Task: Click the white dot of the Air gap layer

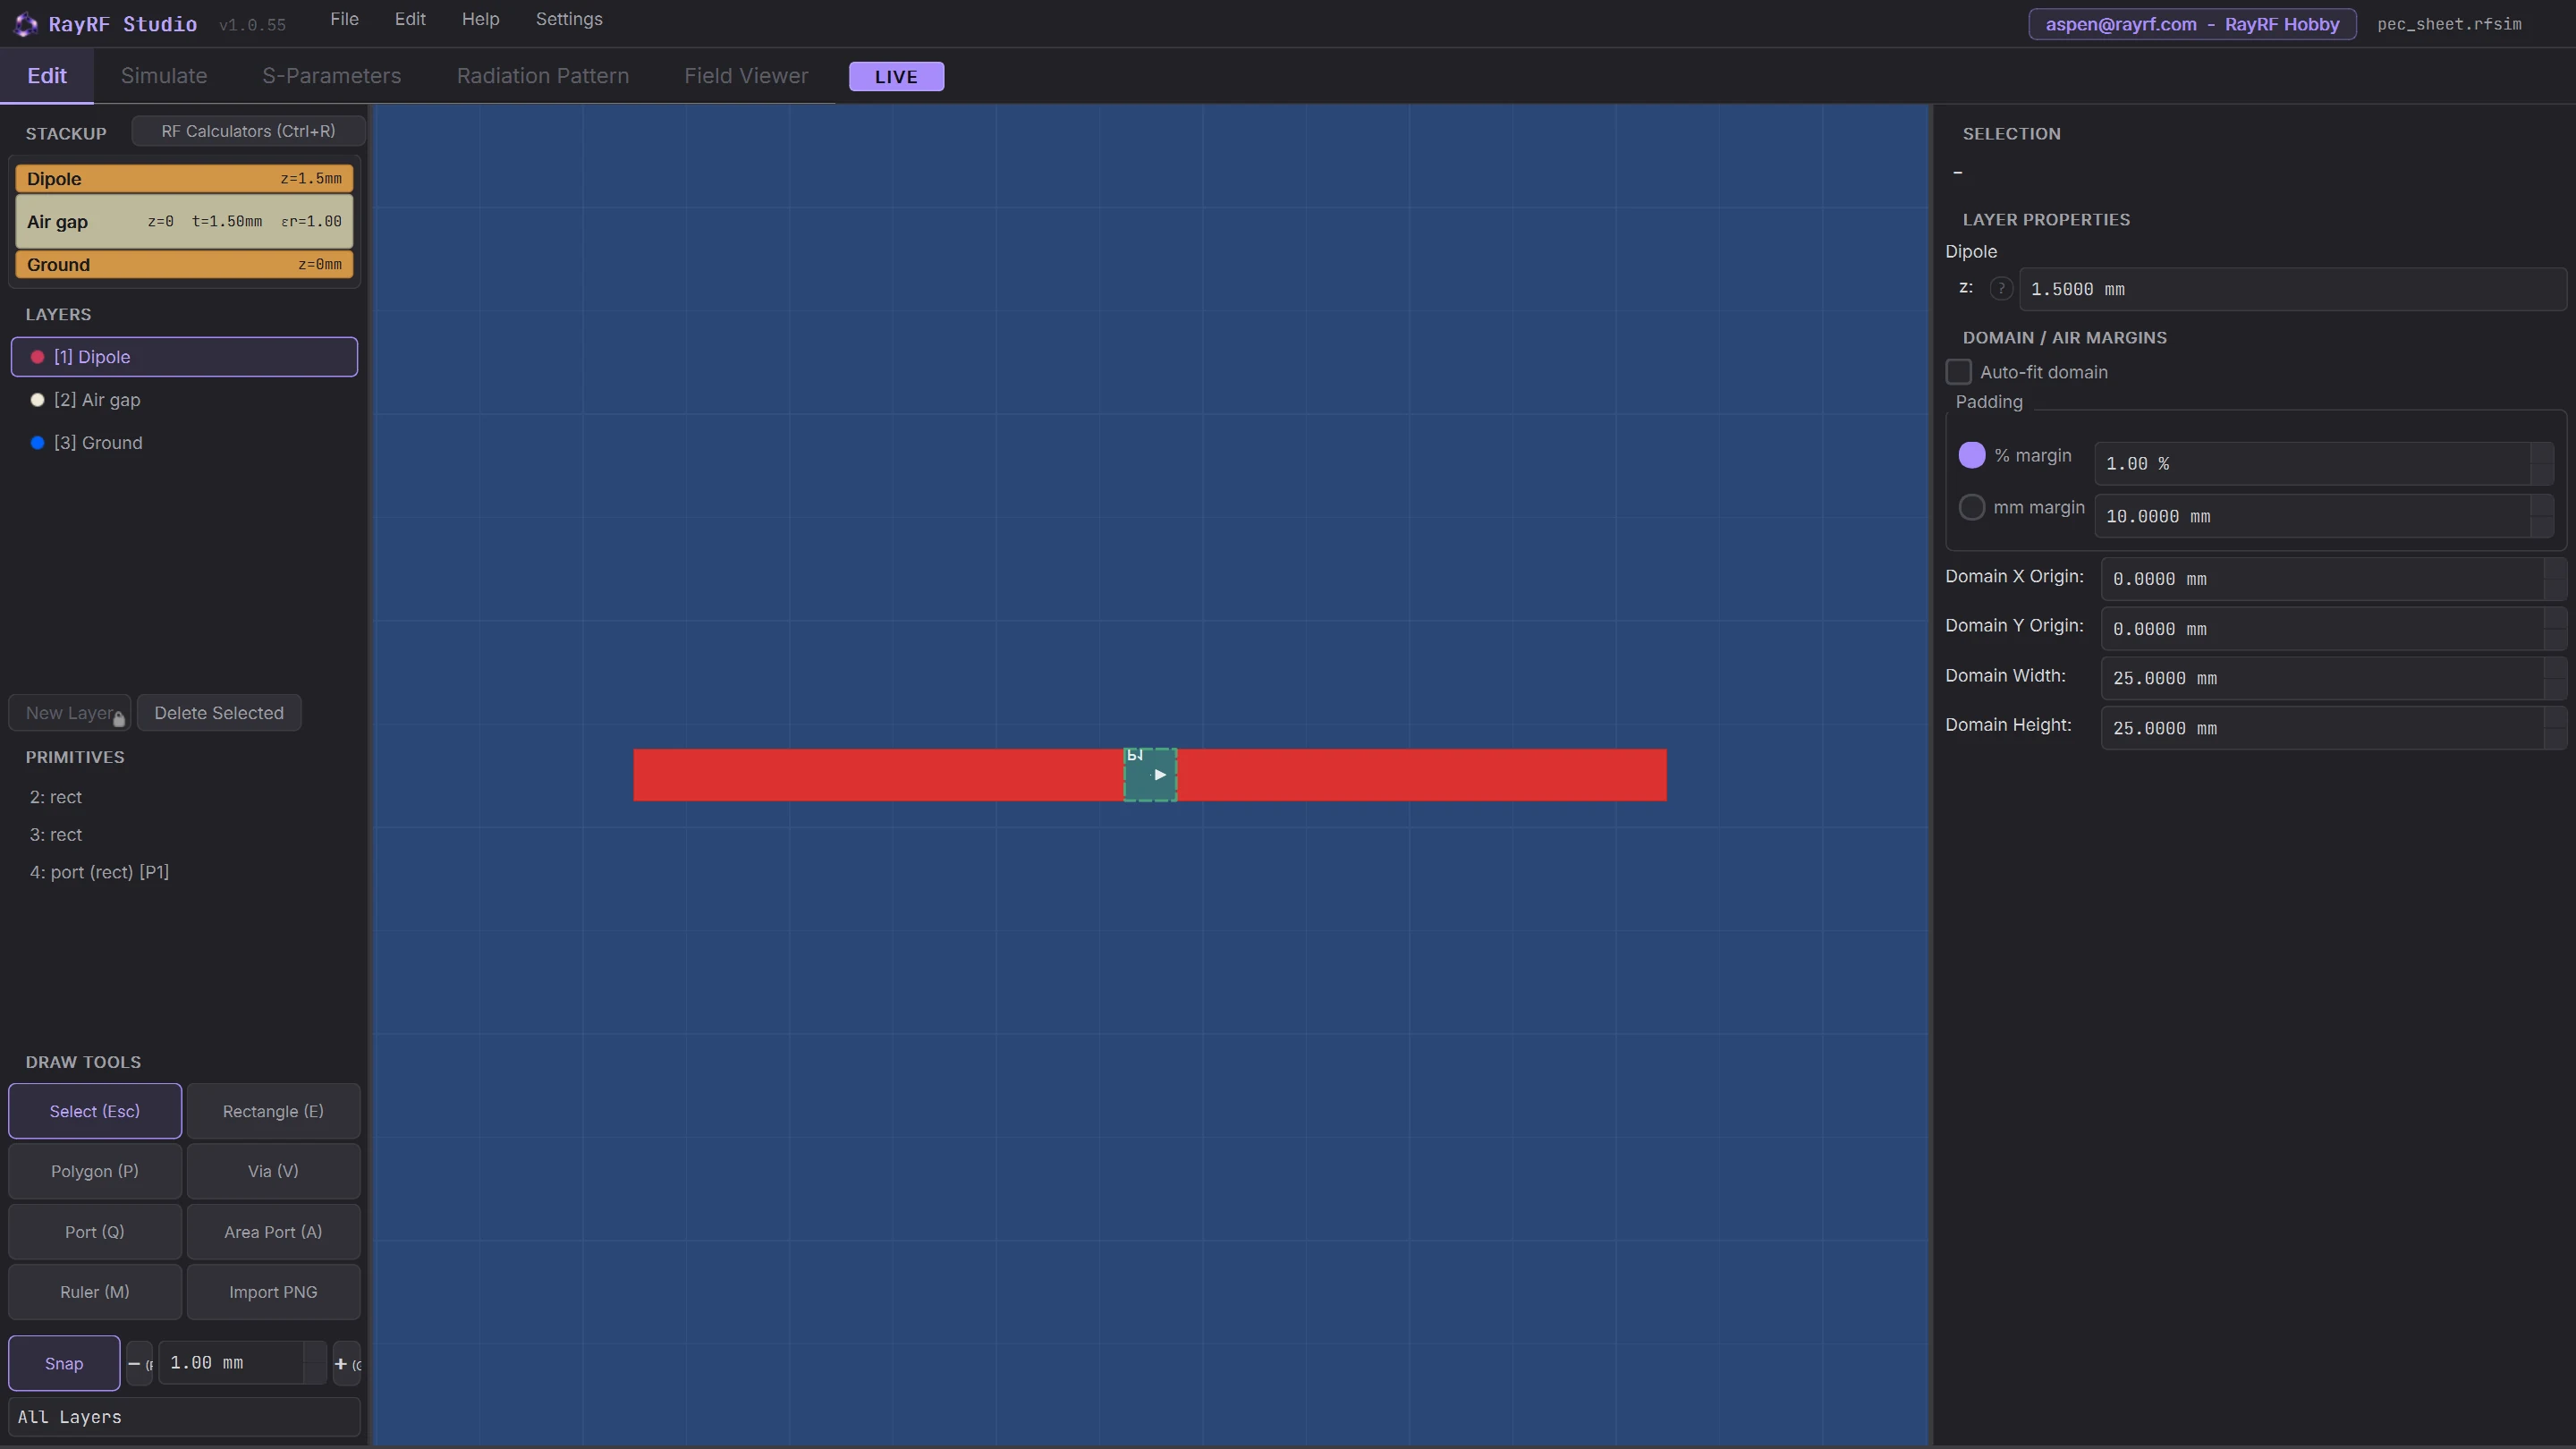Action: point(37,400)
